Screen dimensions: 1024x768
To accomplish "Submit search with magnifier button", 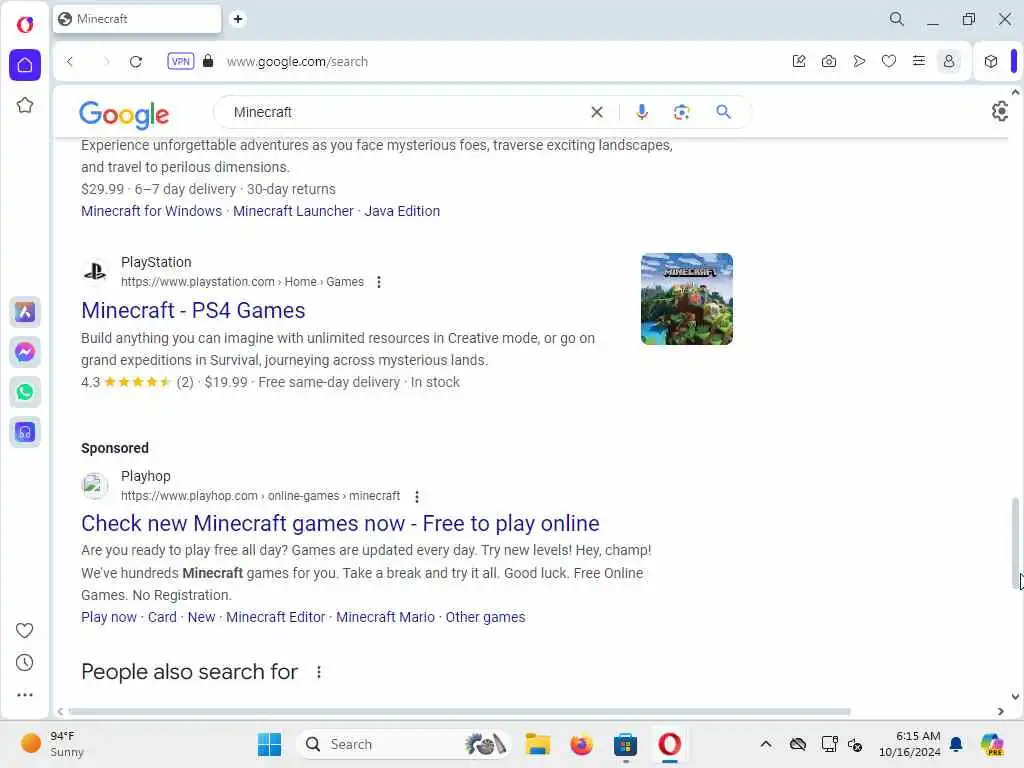I will (x=723, y=112).
